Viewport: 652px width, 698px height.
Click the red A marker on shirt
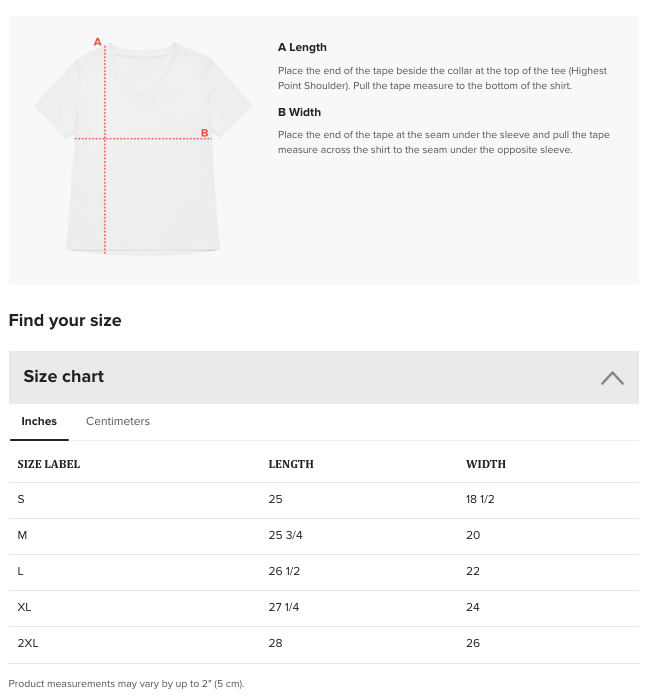click(97, 42)
